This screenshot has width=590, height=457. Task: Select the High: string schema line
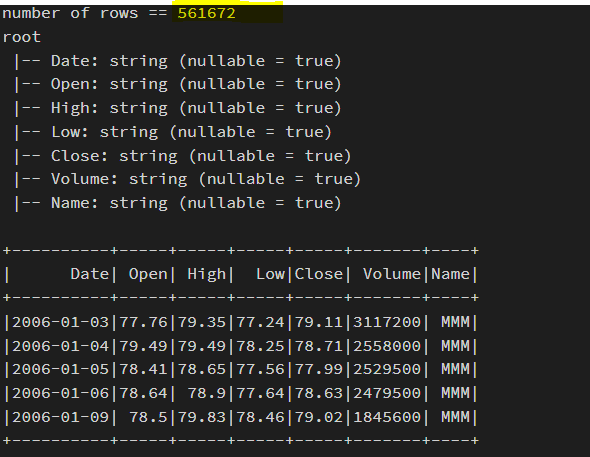click(178, 108)
